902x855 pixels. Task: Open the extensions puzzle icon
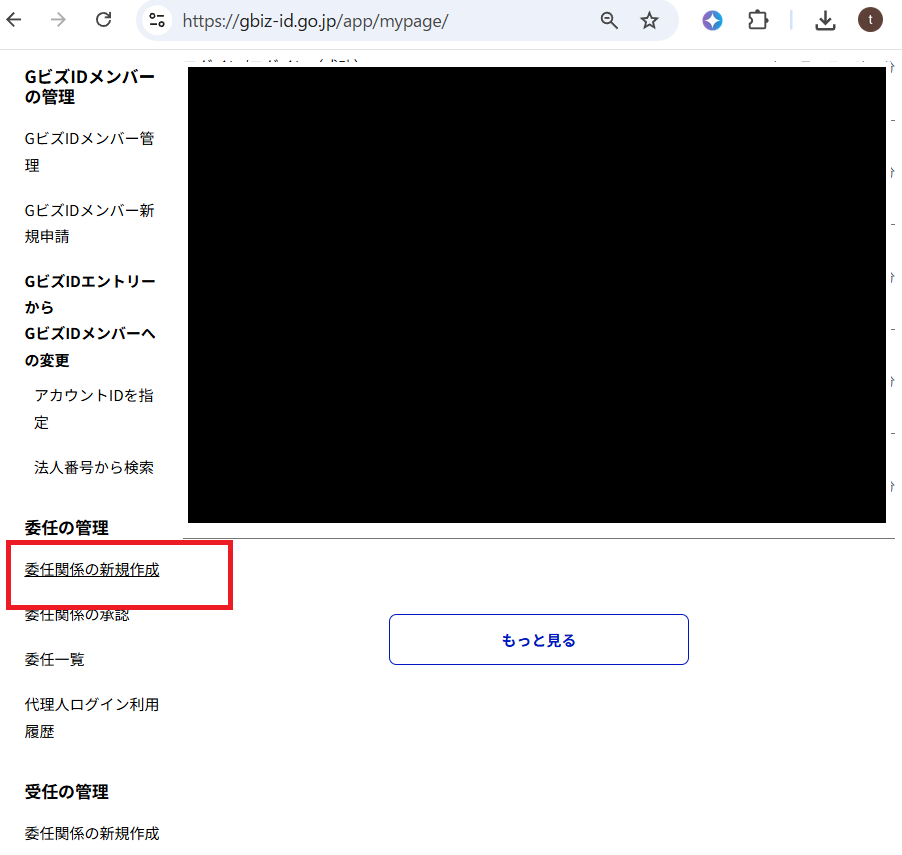(x=758, y=21)
